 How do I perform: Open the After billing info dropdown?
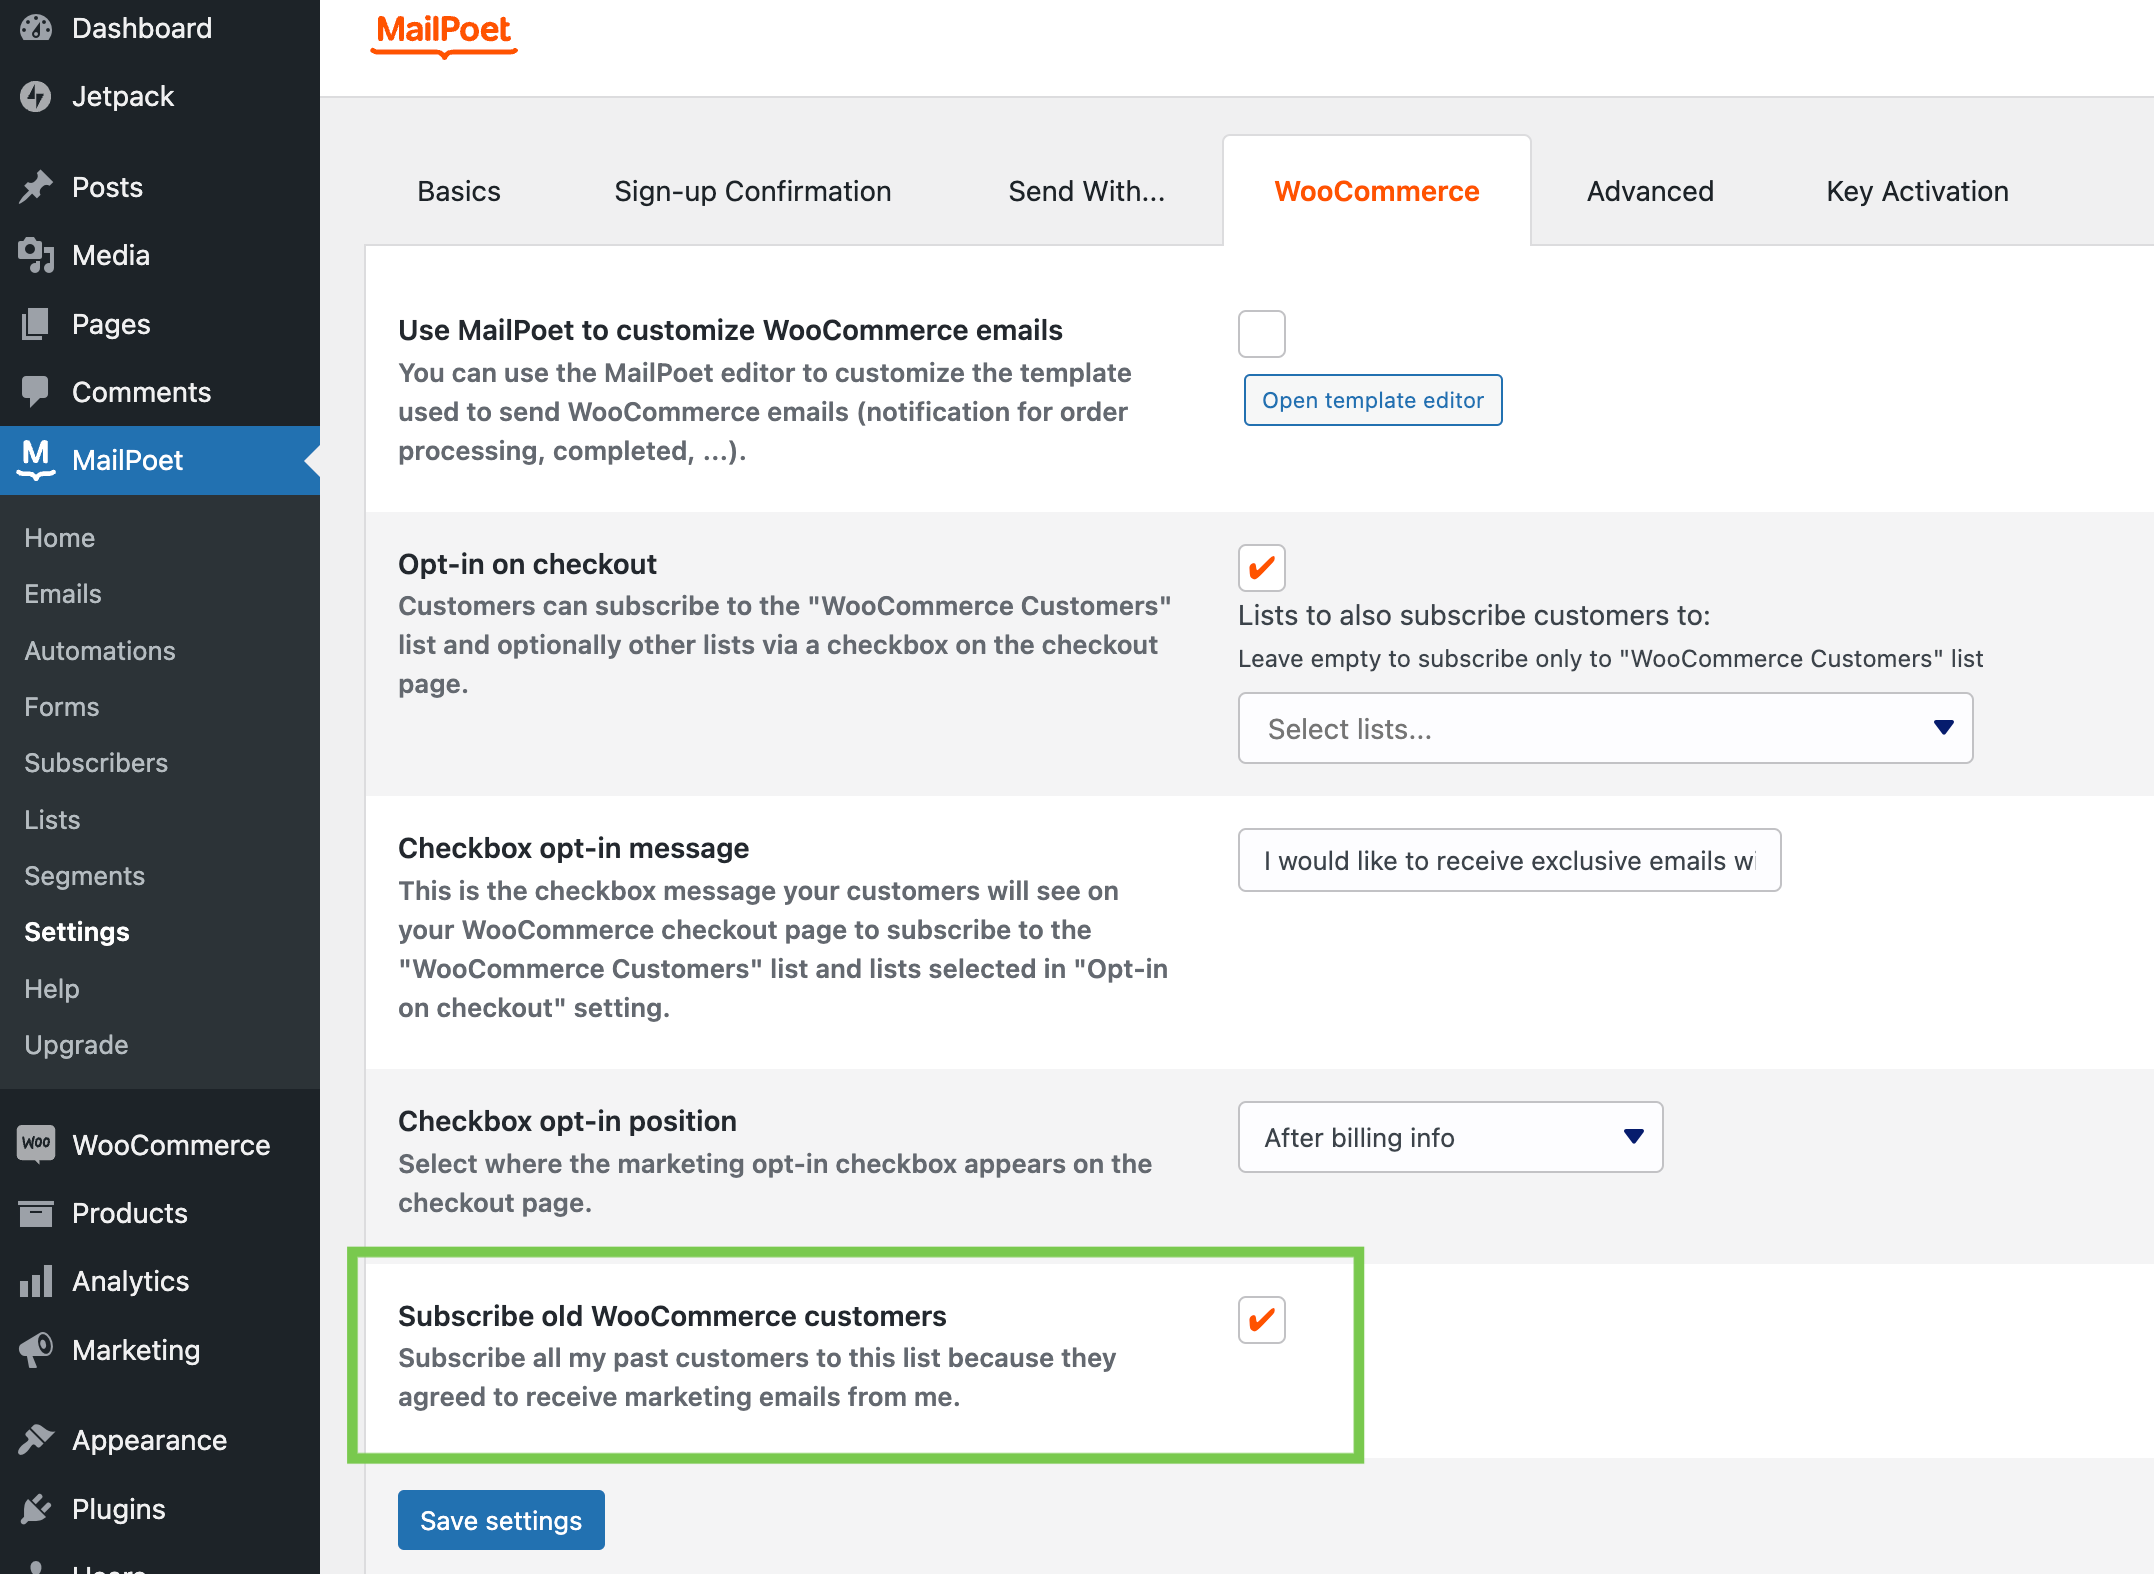click(1449, 1137)
